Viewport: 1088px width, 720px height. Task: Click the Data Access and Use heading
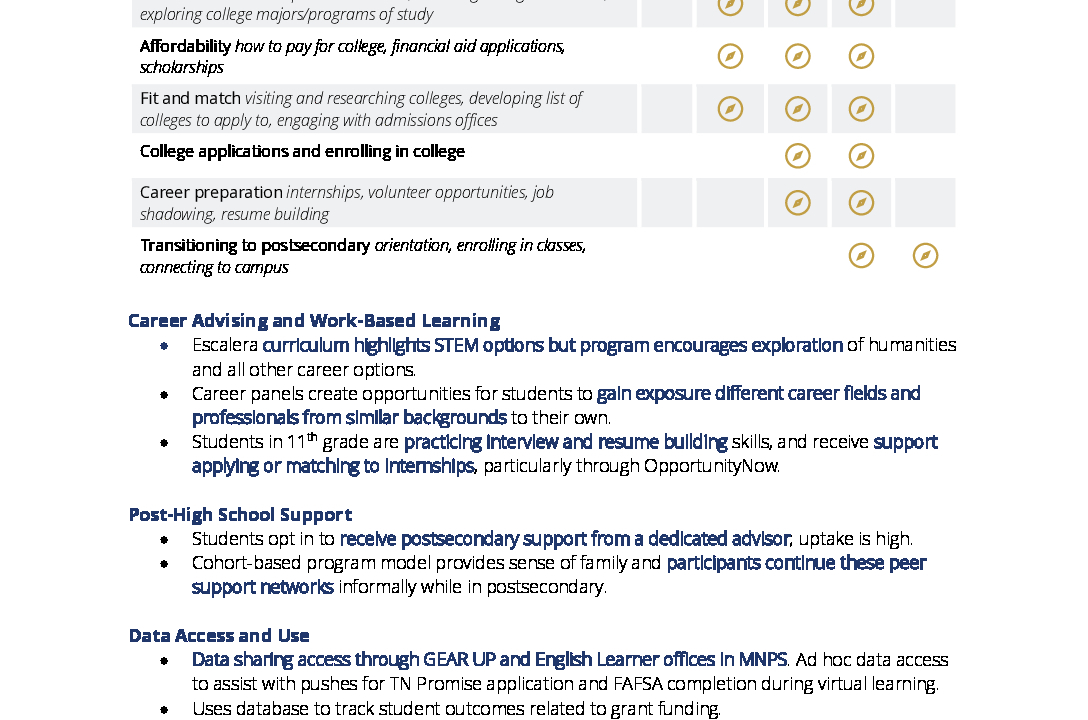tap(219, 636)
